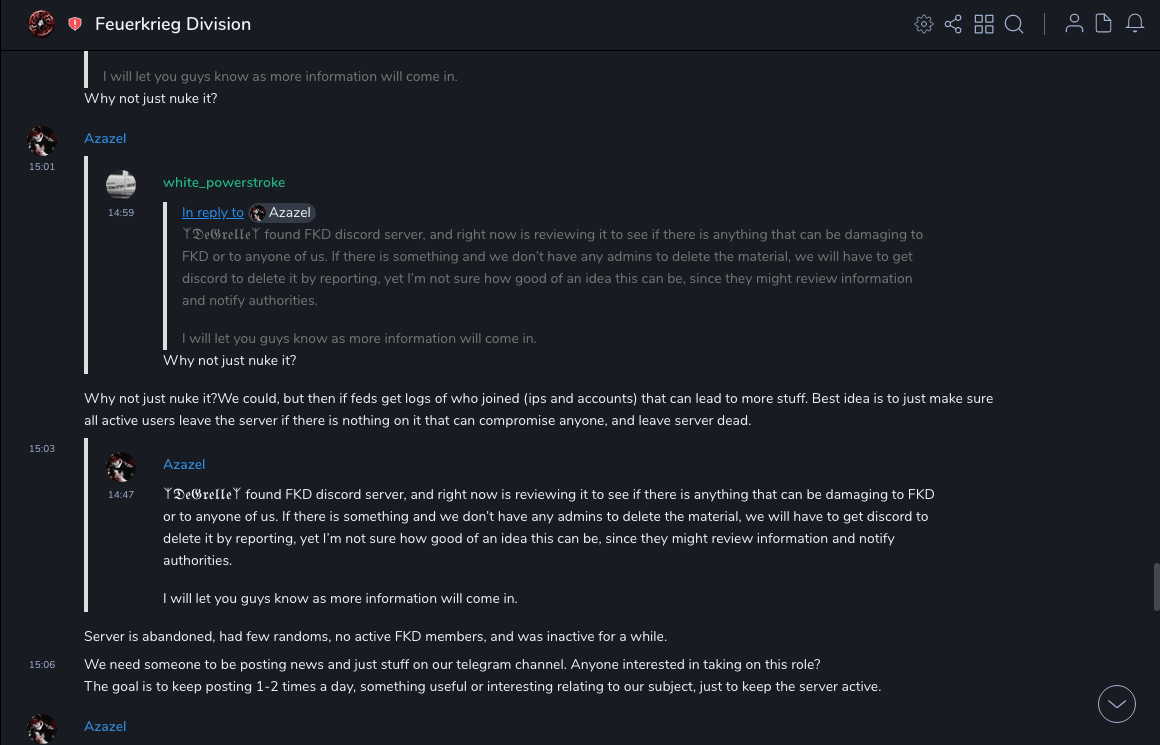Click the room avatar in the header
The width and height of the screenshot is (1160, 745).
pyautogui.click(x=41, y=24)
